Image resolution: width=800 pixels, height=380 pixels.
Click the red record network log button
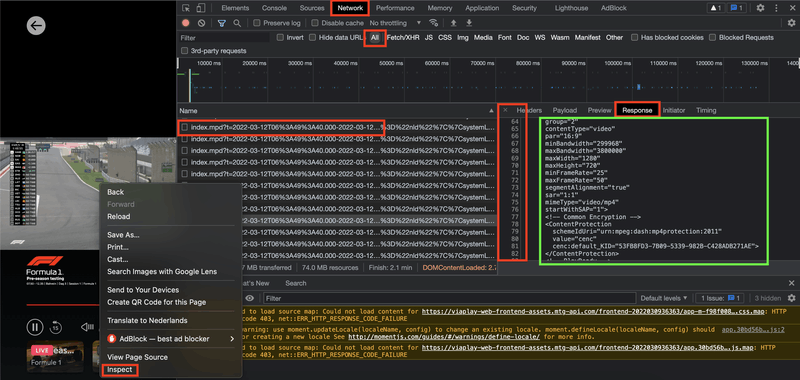pos(186,23)
